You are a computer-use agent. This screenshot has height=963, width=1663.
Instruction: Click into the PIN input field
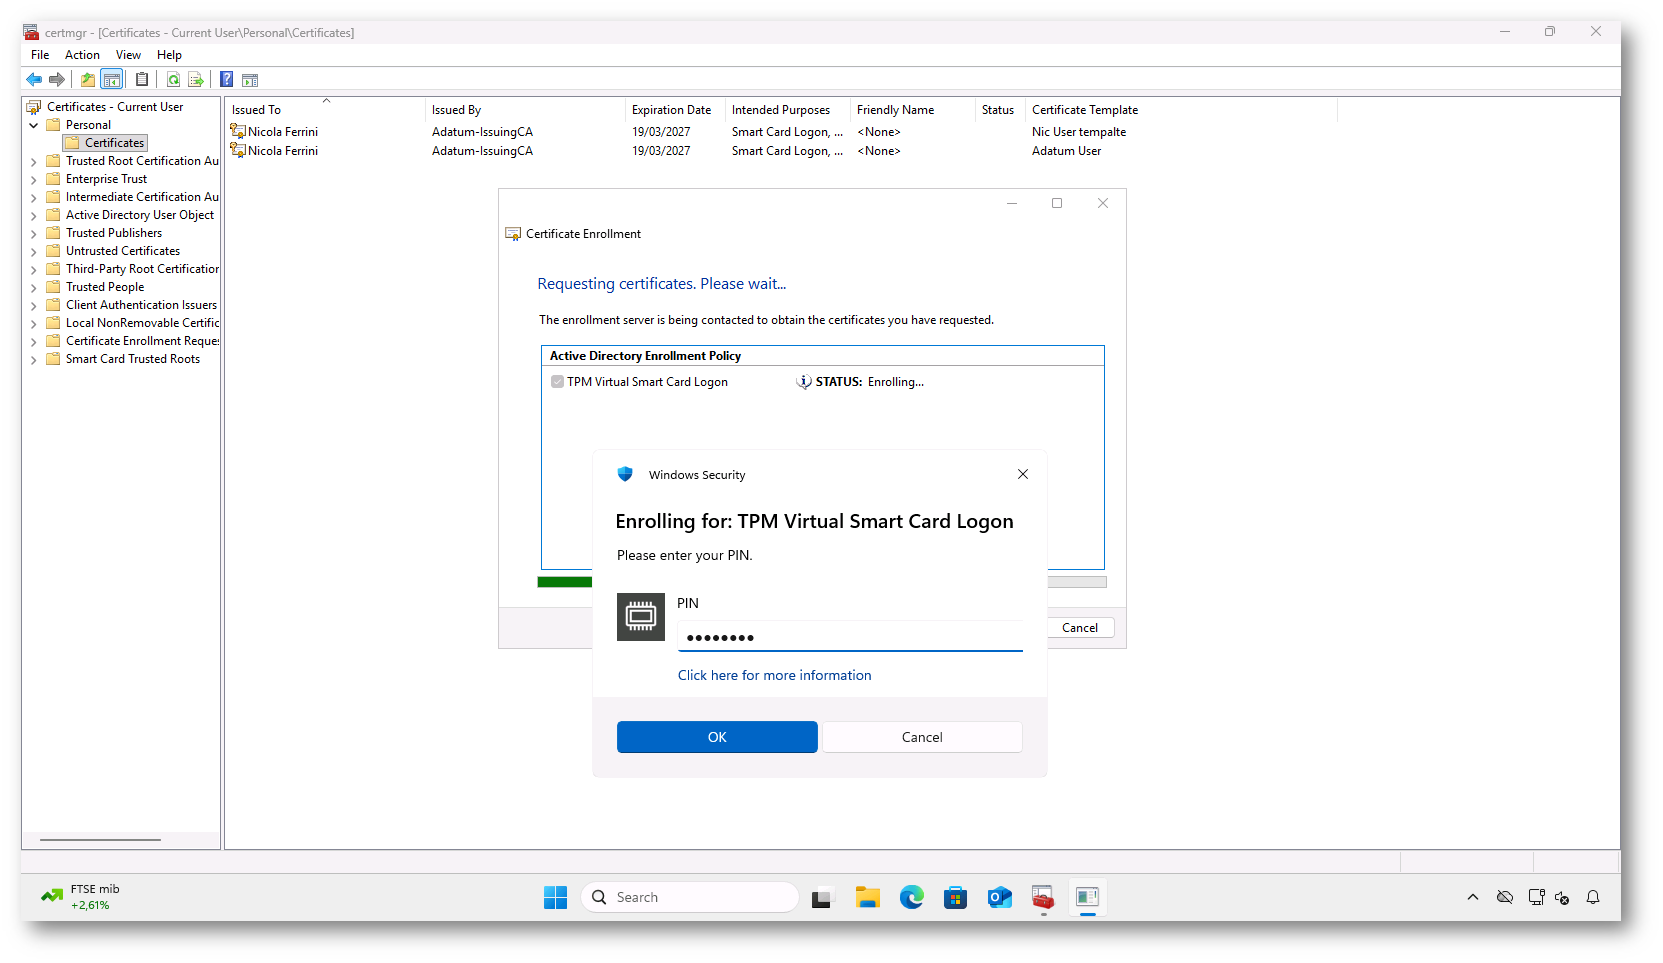pos(850,637)
